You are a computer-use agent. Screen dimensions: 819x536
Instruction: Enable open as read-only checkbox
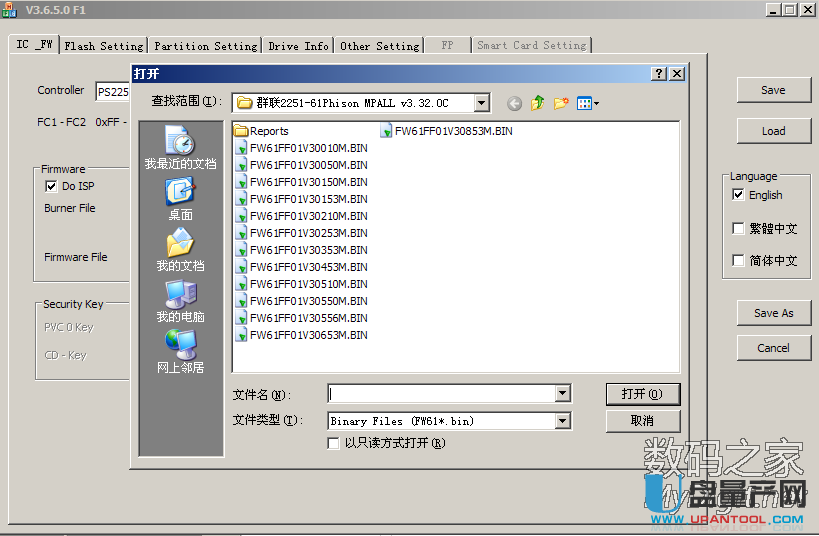pos(334,443)
